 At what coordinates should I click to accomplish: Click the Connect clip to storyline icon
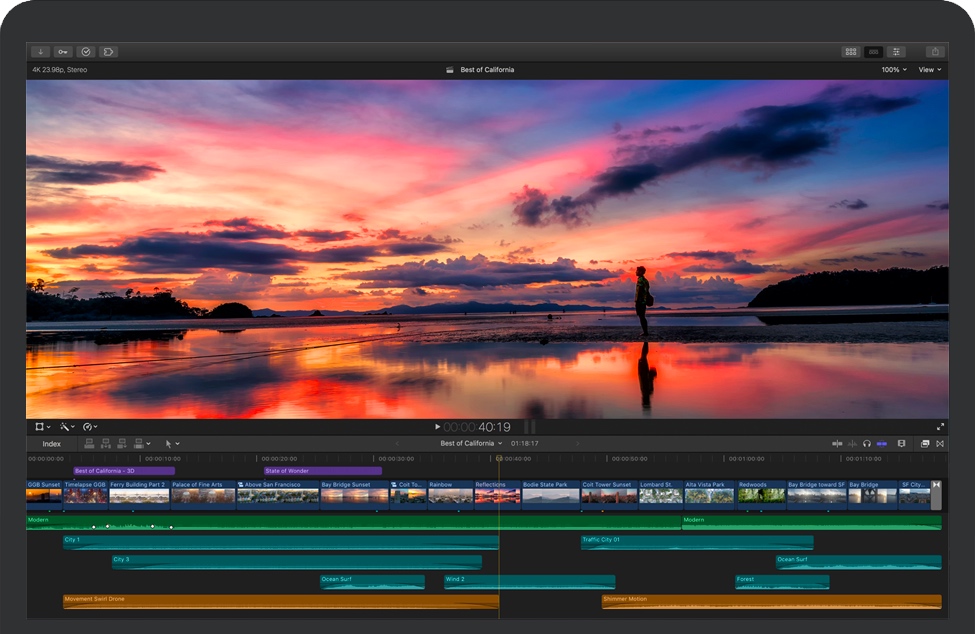89,443
